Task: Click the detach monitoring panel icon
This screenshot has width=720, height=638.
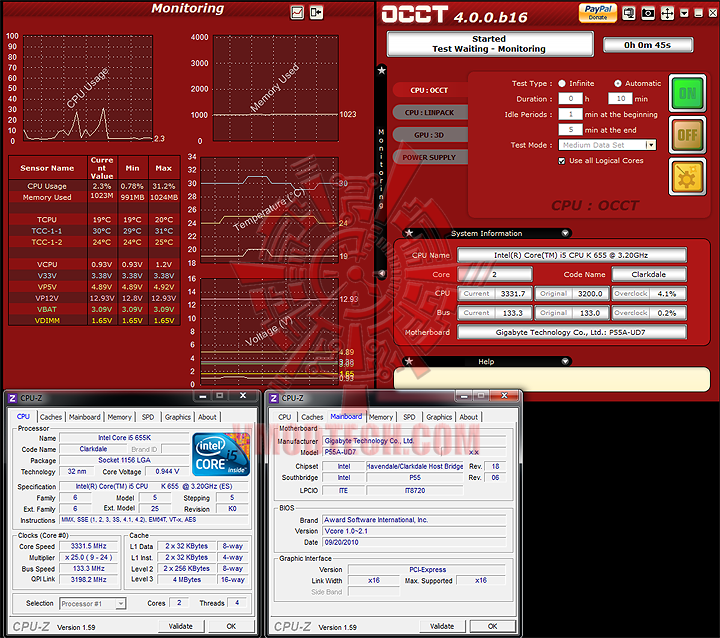Action: 316,12
